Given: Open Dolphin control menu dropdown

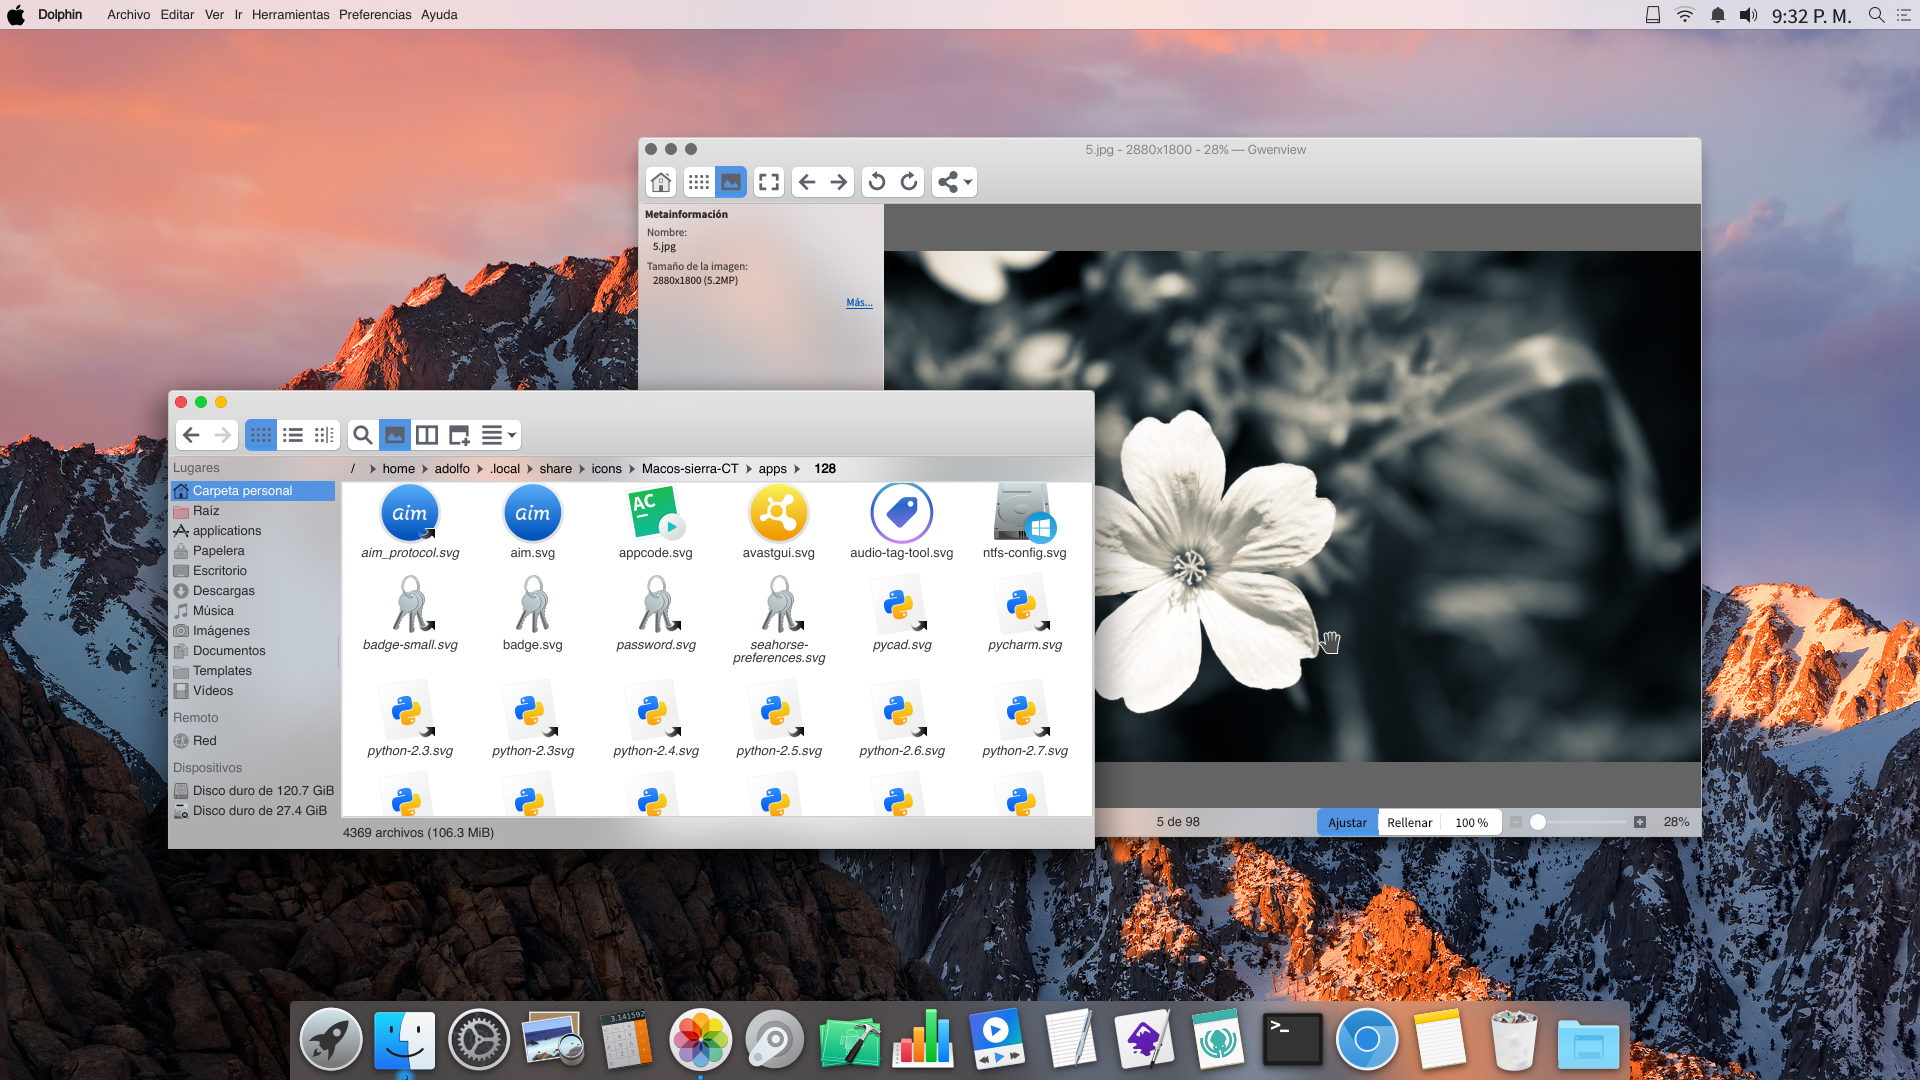Looking at the screenshot, I should tap(498, 435).
